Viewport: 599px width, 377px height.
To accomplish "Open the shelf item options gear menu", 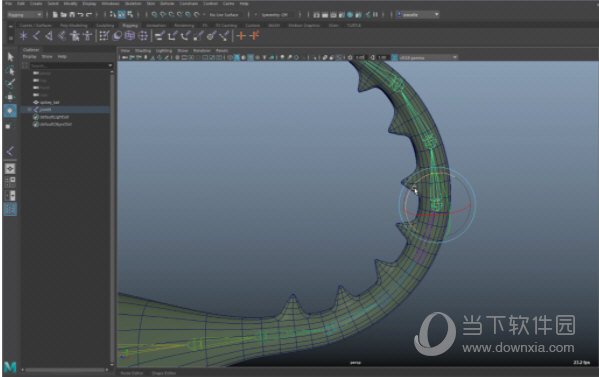I will 11,38.
